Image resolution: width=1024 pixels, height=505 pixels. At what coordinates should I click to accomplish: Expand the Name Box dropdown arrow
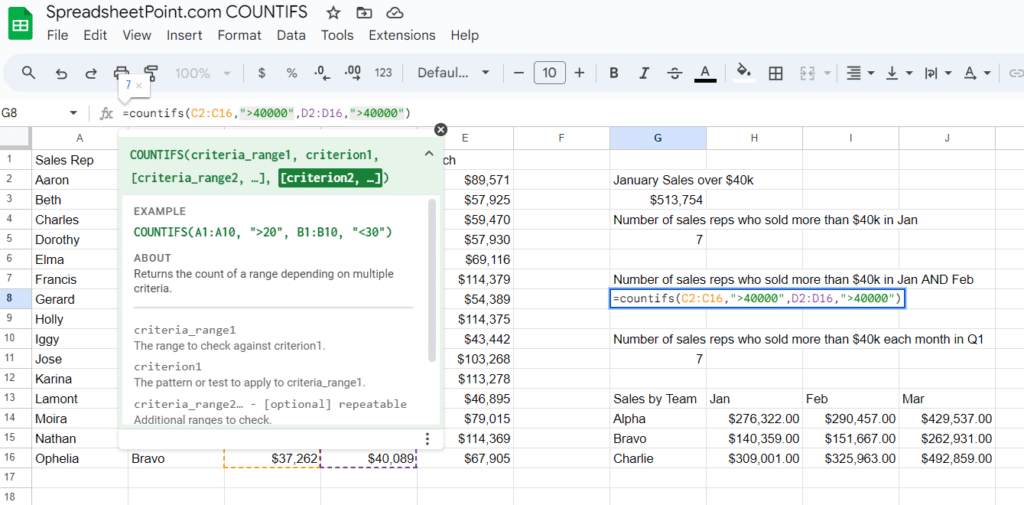click(73, 113)
